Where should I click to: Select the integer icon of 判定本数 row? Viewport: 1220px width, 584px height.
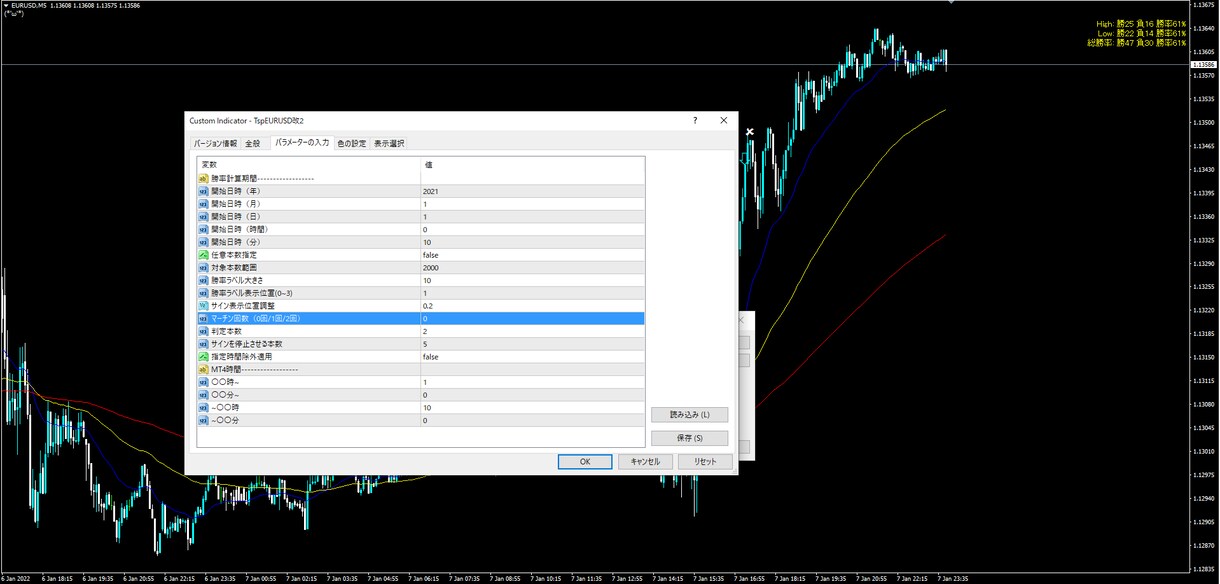click(203, 331)
